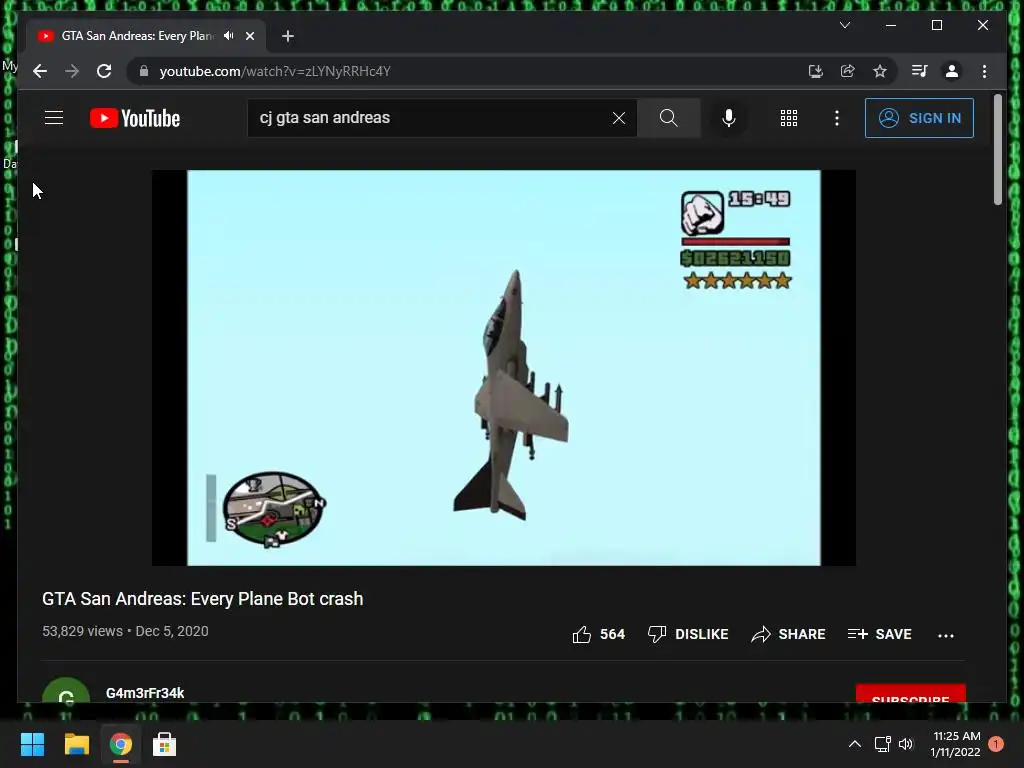Mute tab via speaker icon
The width and height of the screenshot is (1024, 768).
229,36
